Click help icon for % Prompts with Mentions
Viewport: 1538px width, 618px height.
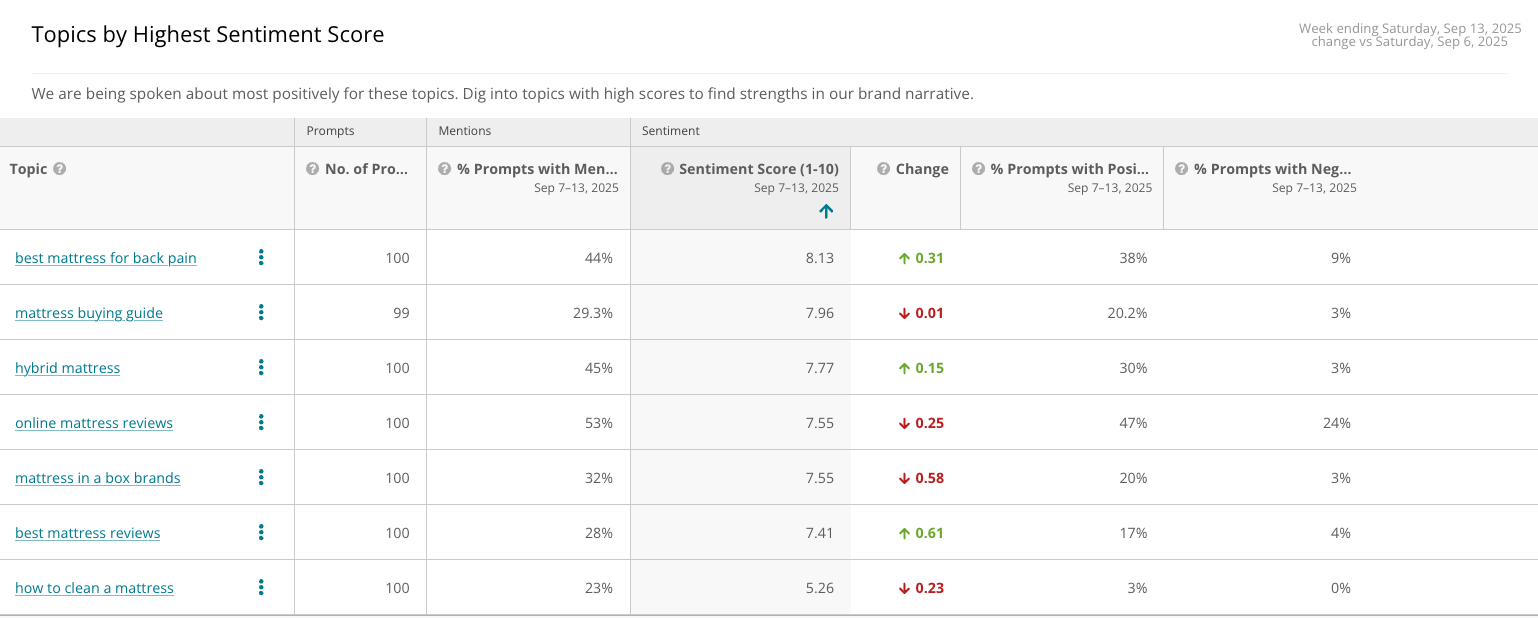[x=445, y=169]
